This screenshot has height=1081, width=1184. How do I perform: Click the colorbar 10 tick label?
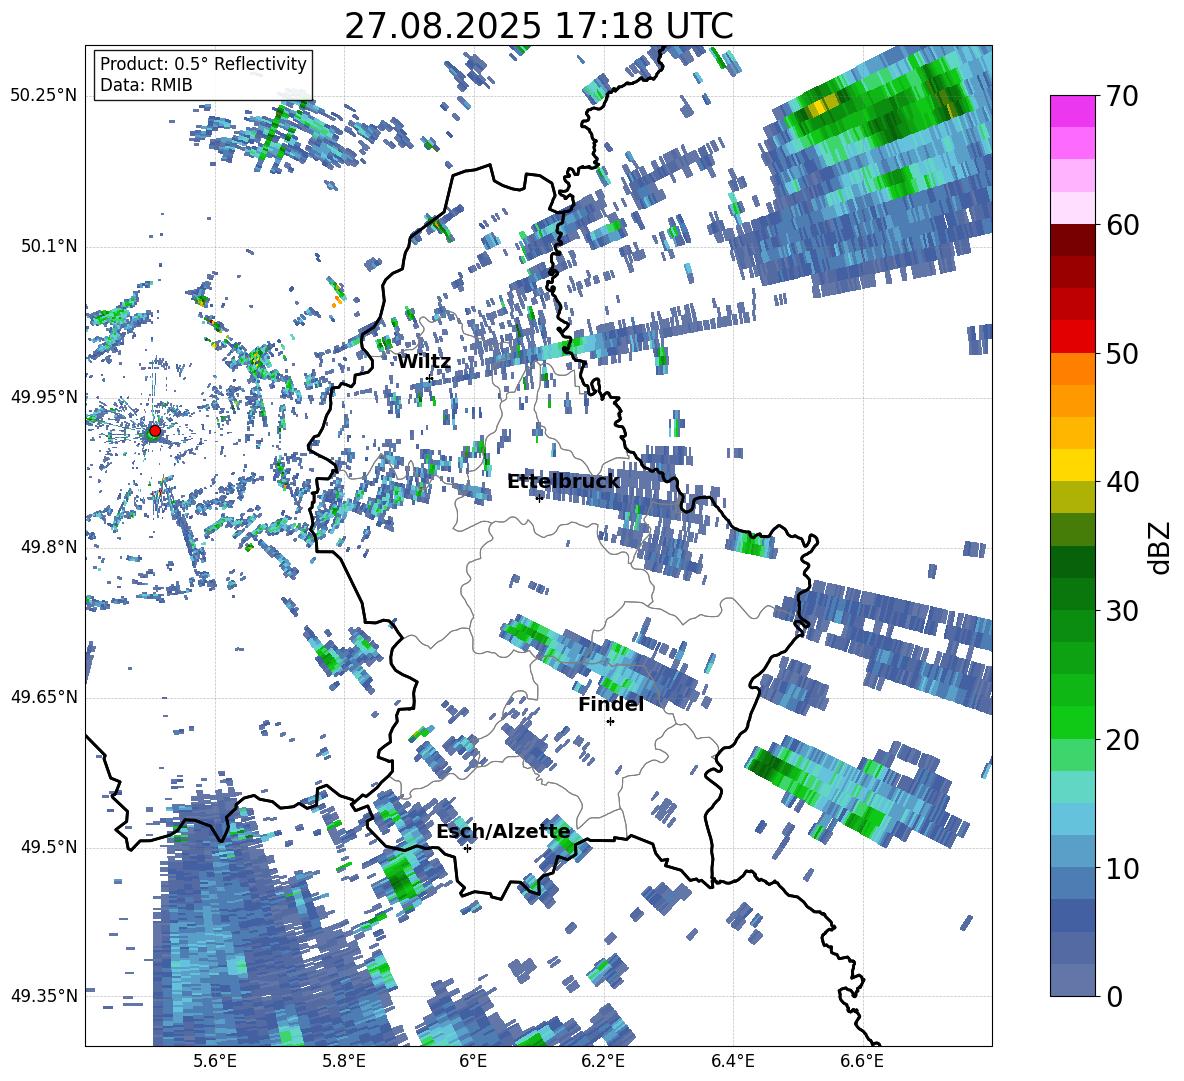click(x=1122, y=868)
